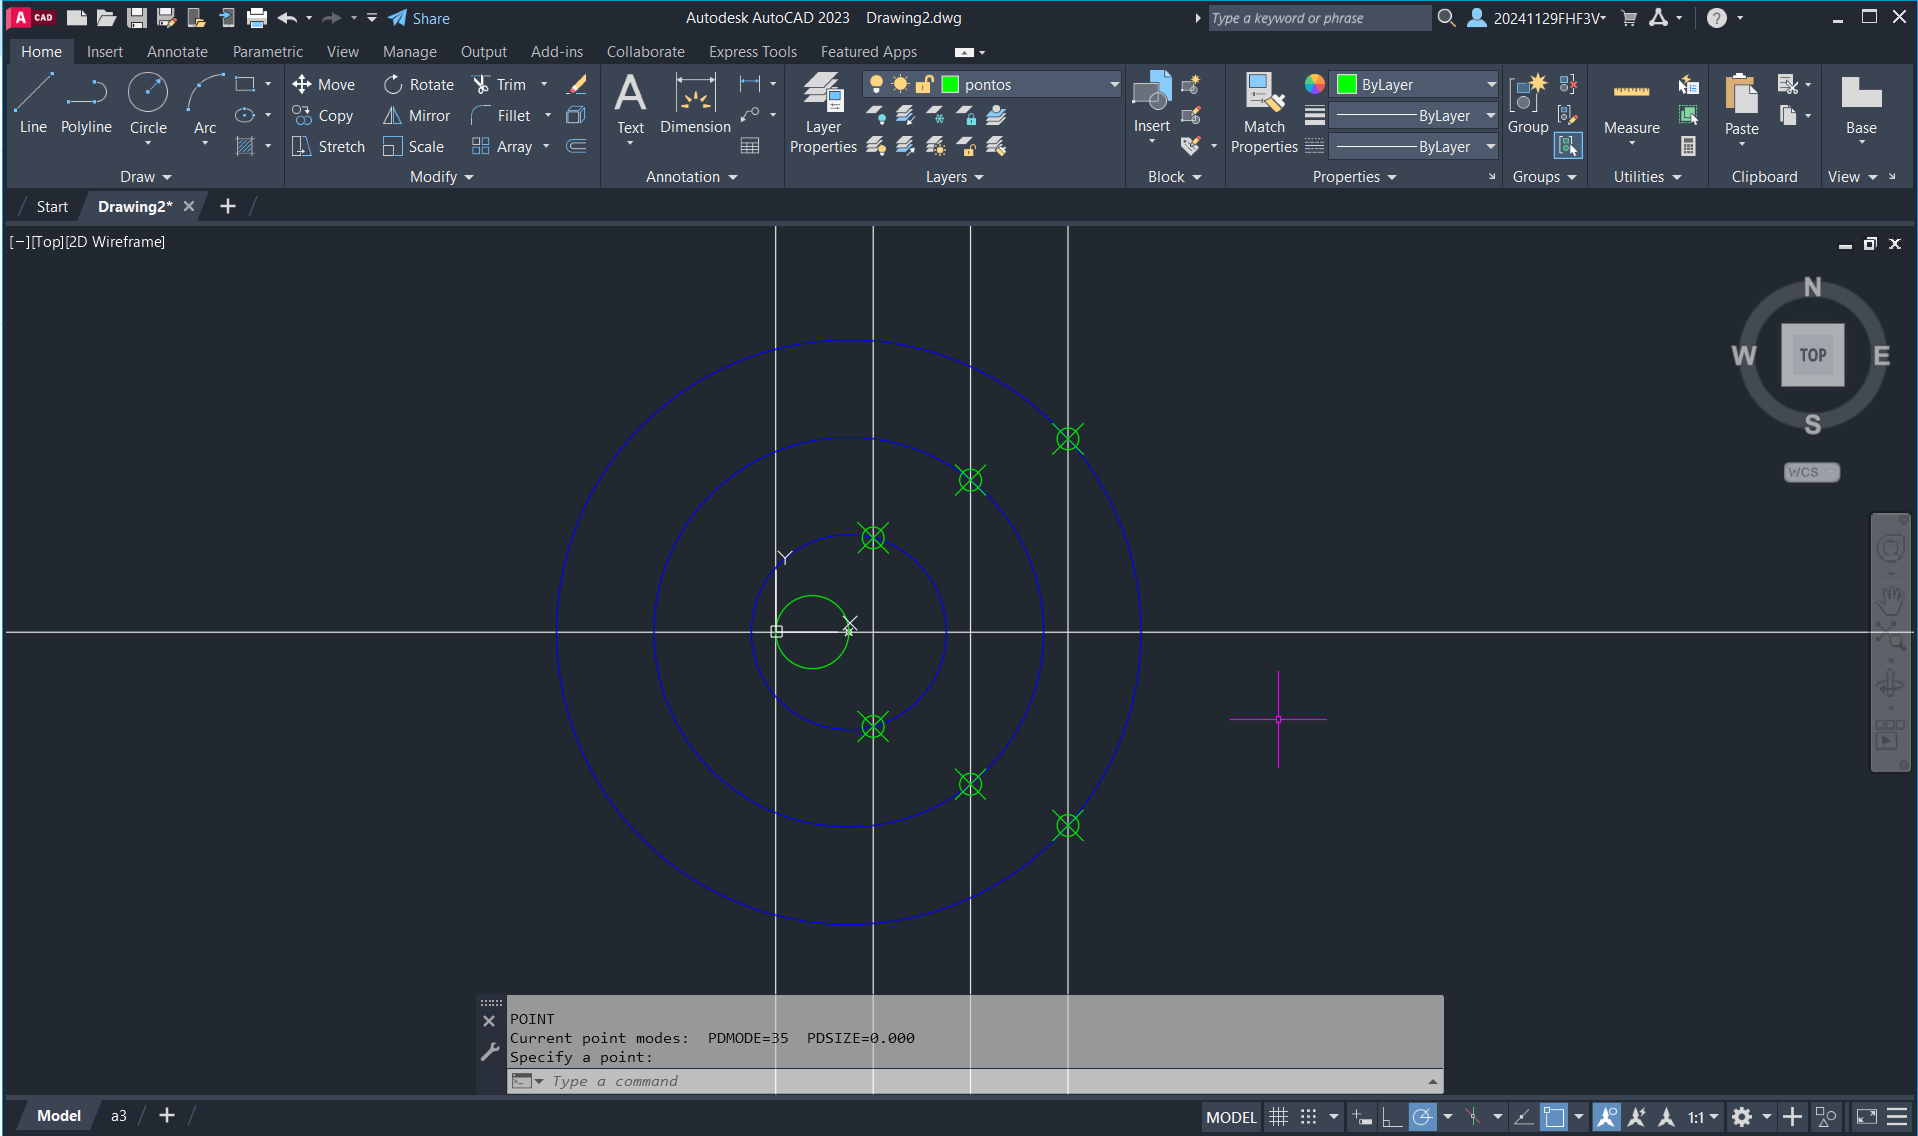The image size is (1918, 1136).
Task: Click the Share button
Action: pos(419,18)
